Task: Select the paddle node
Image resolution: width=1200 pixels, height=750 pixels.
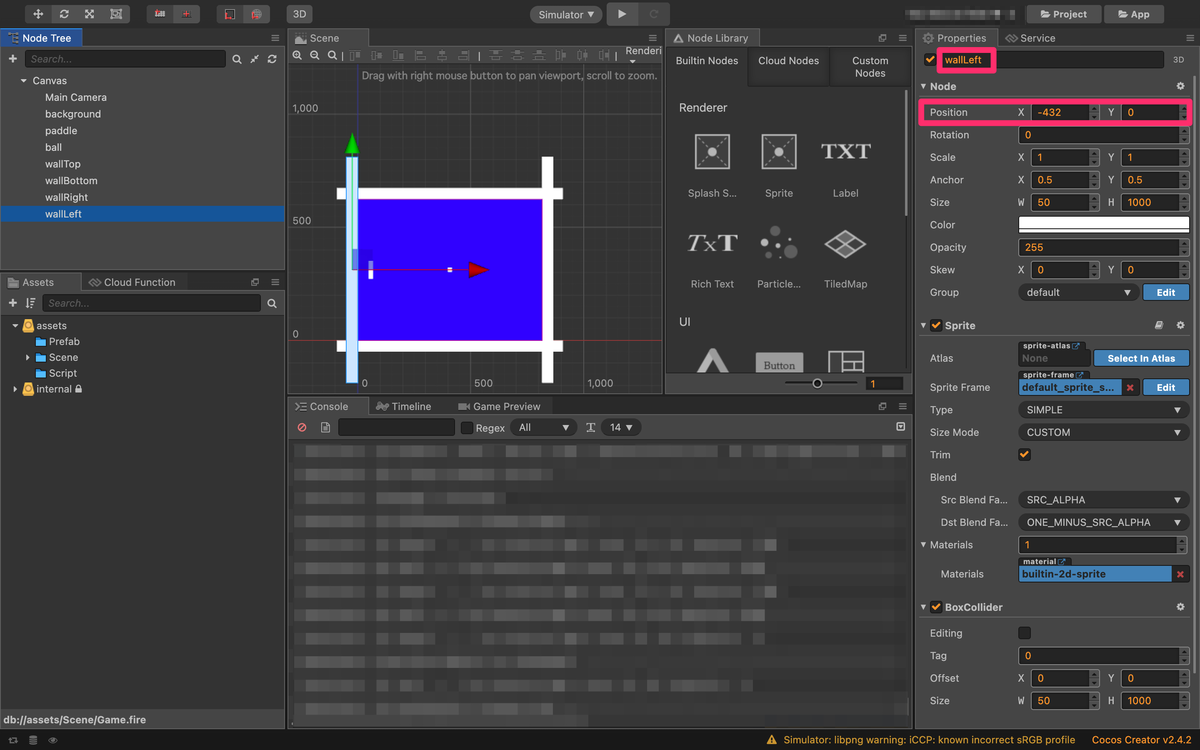Action: [x=61, y=131]
